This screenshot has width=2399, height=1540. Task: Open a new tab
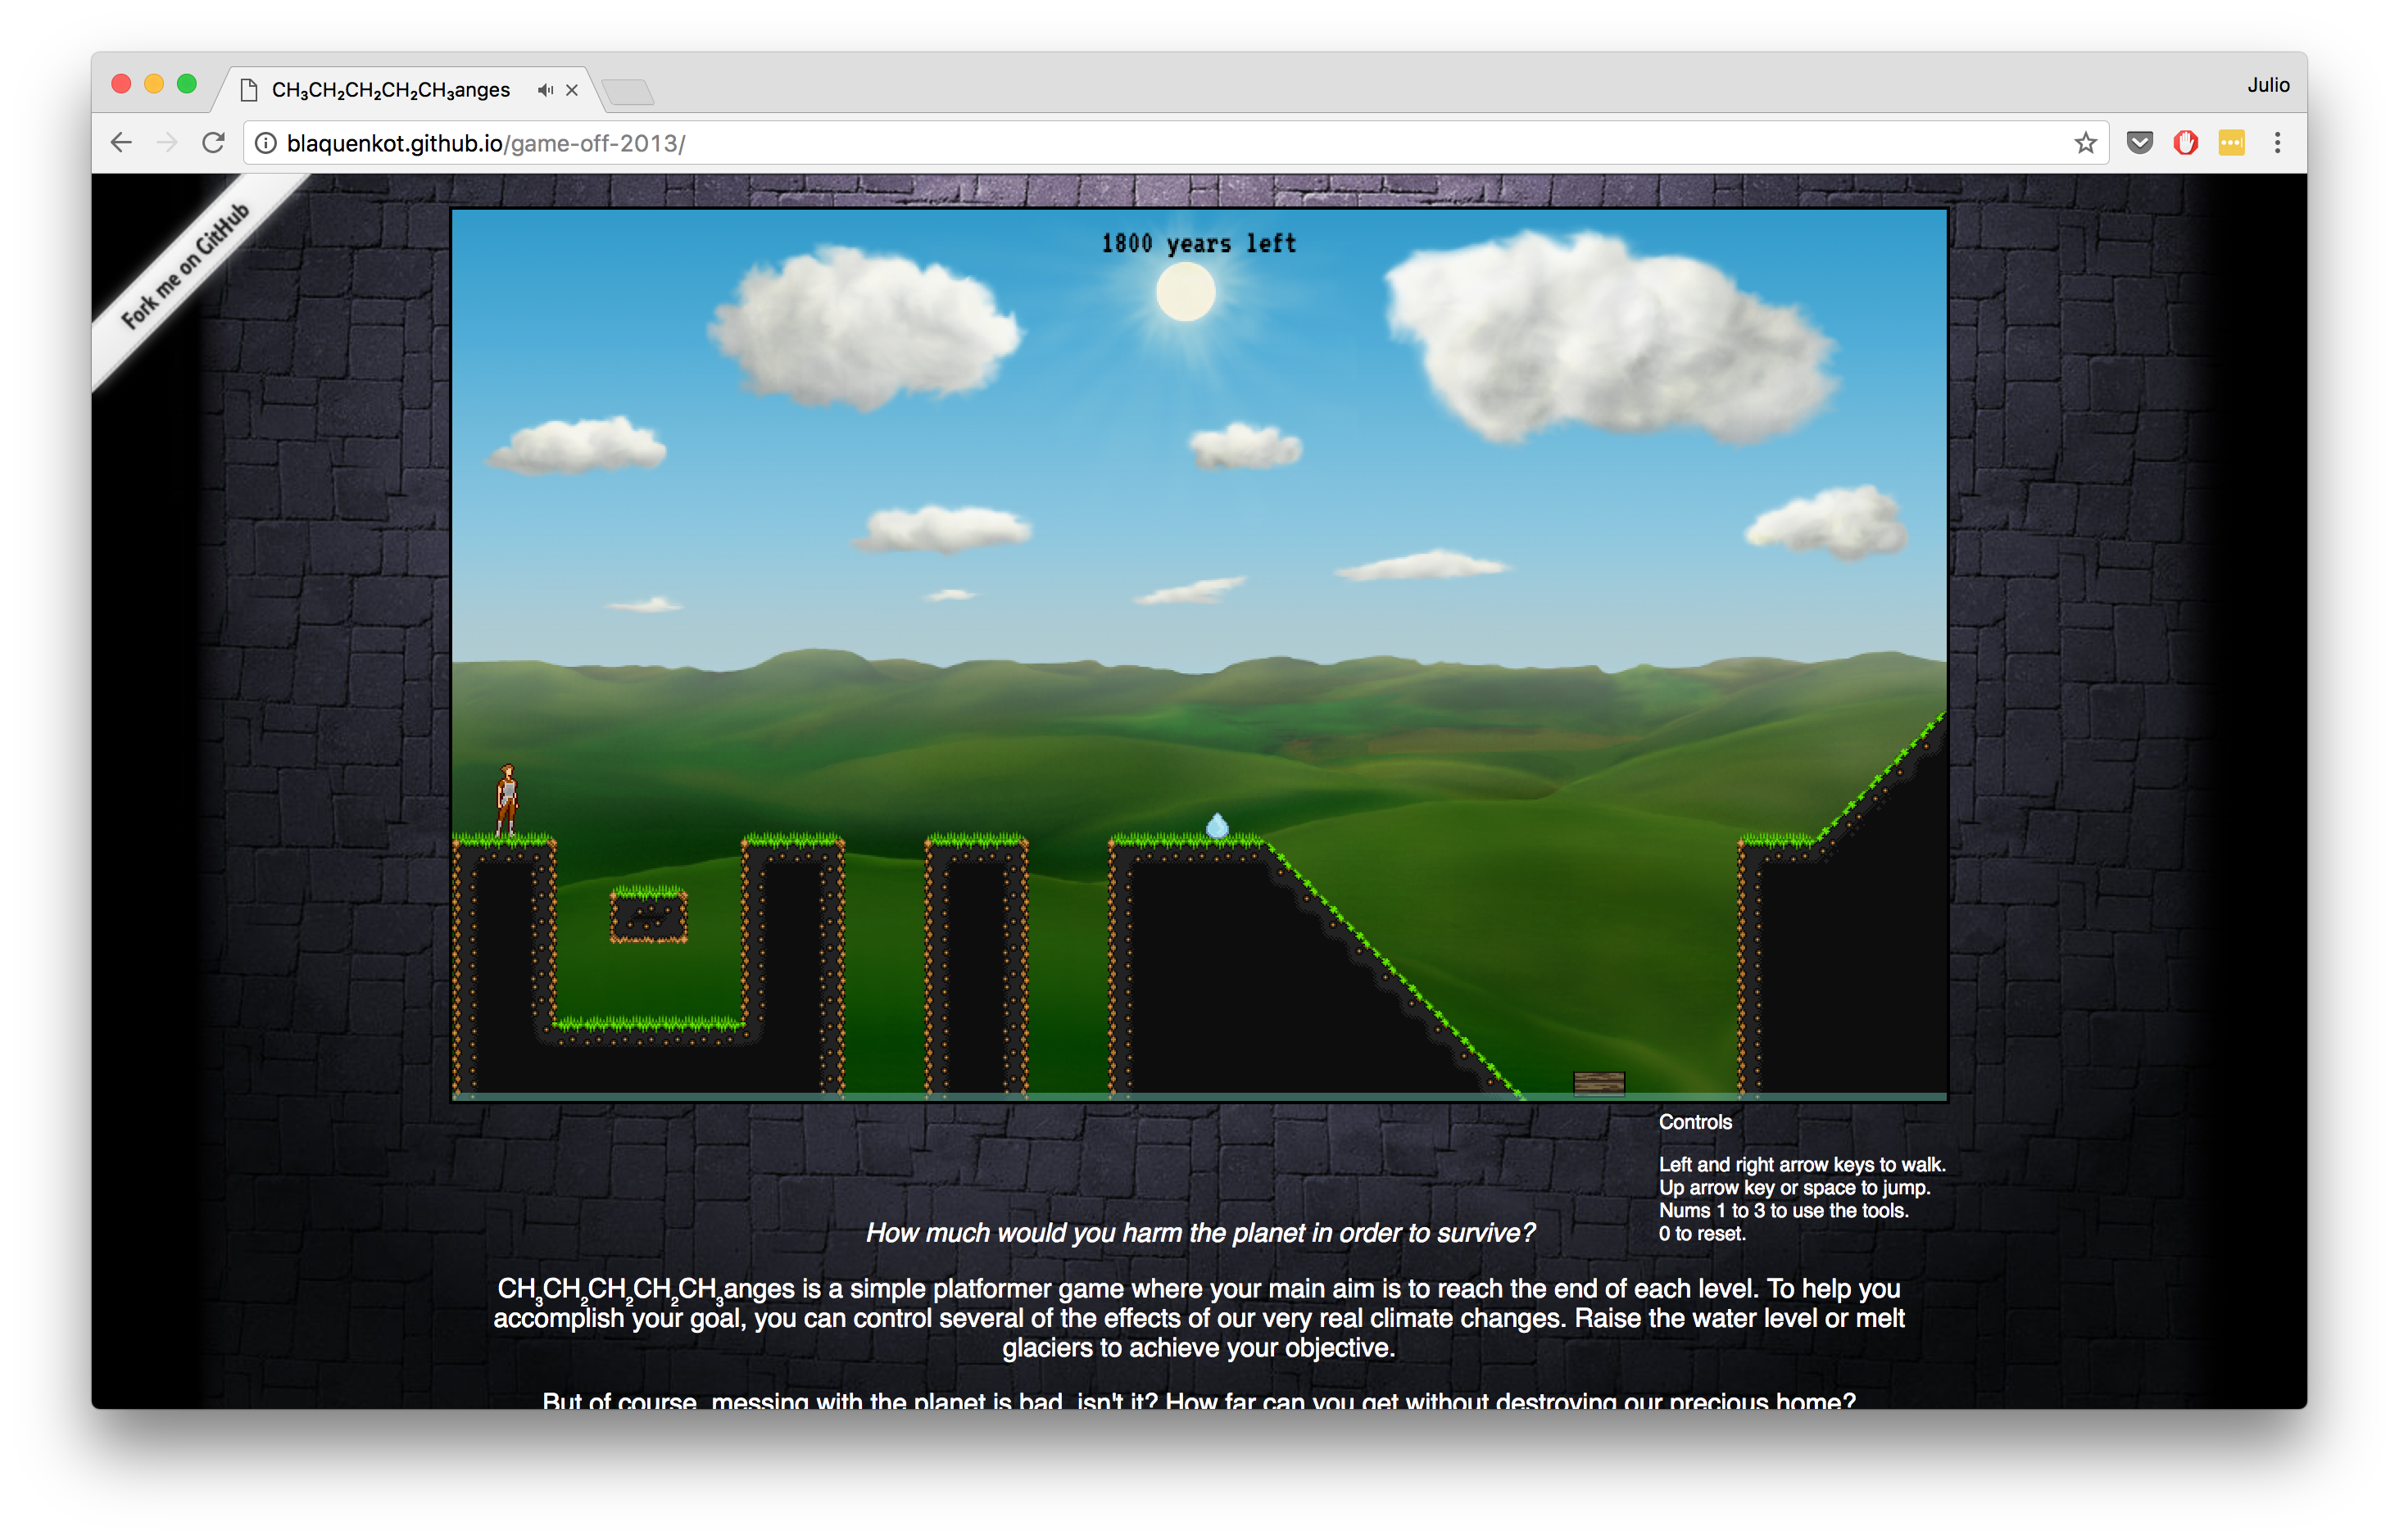point(628,92)
